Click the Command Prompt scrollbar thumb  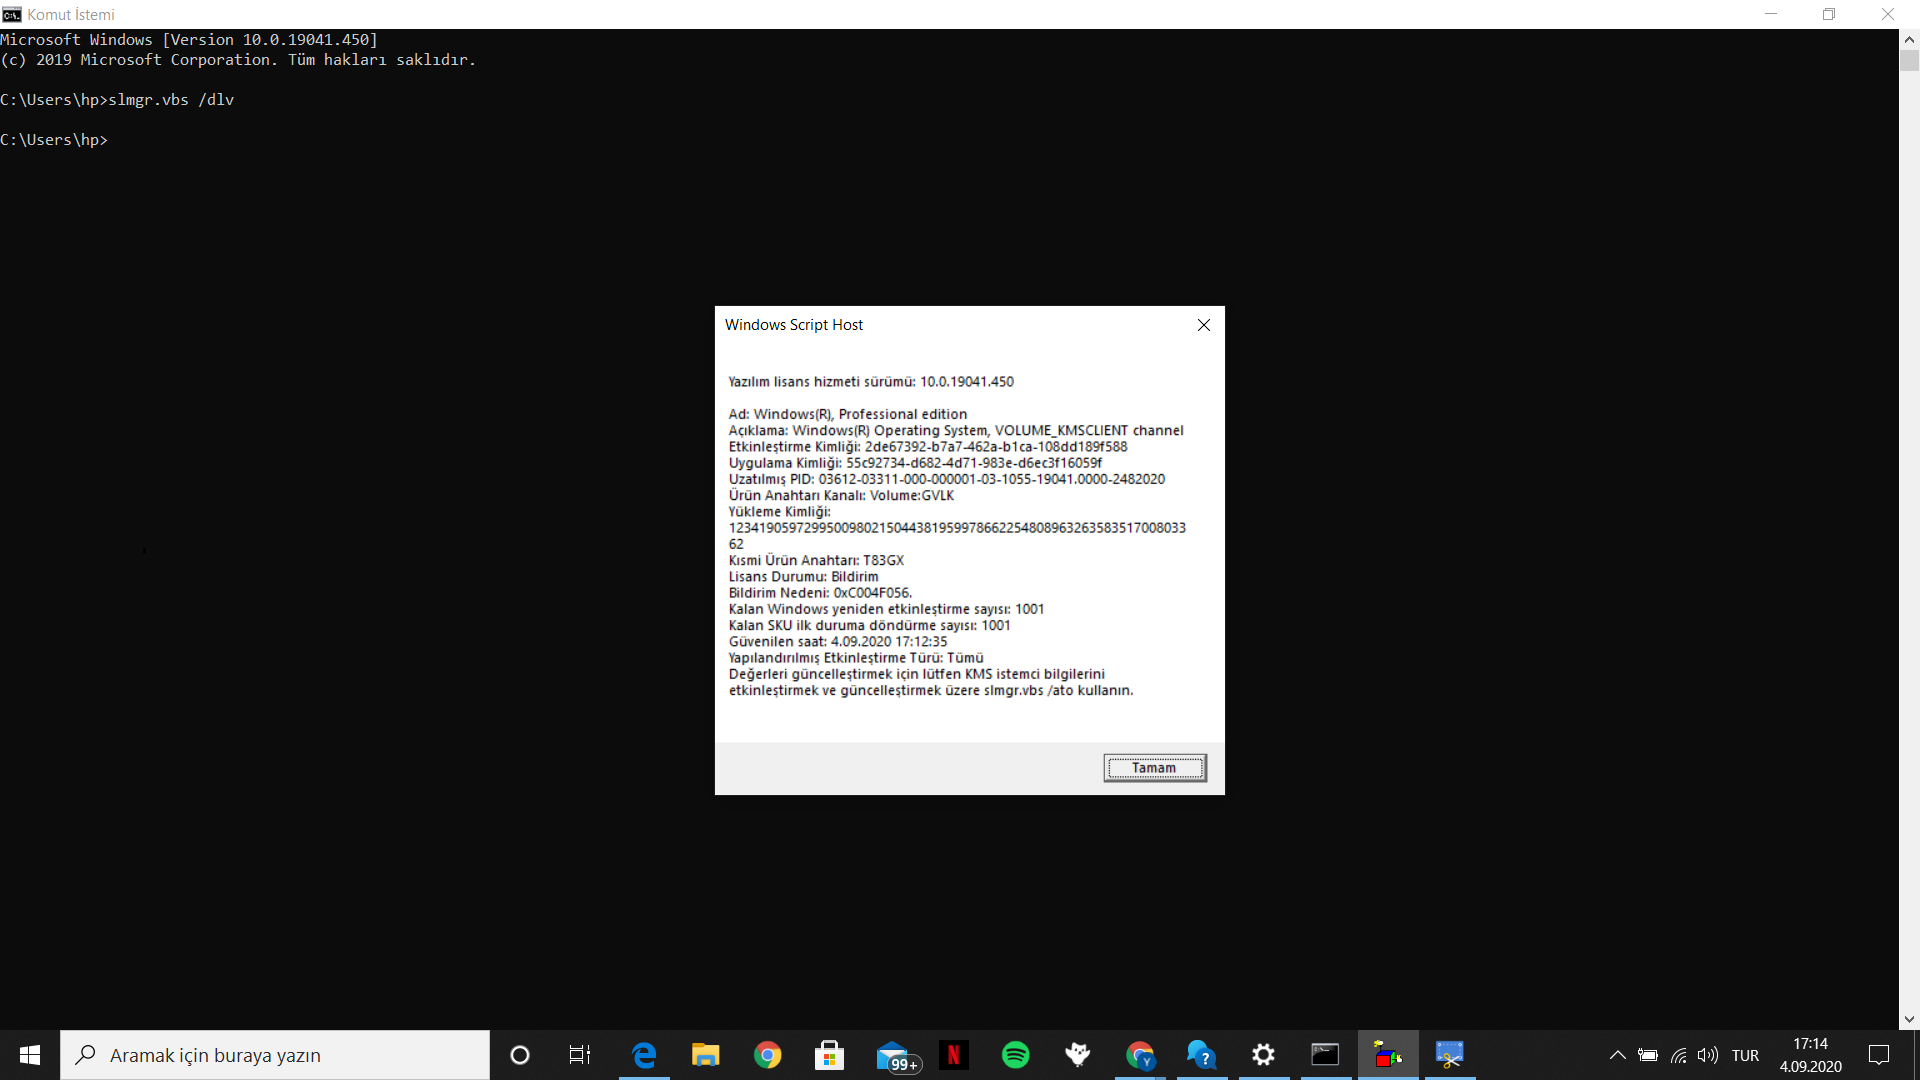1909,60
